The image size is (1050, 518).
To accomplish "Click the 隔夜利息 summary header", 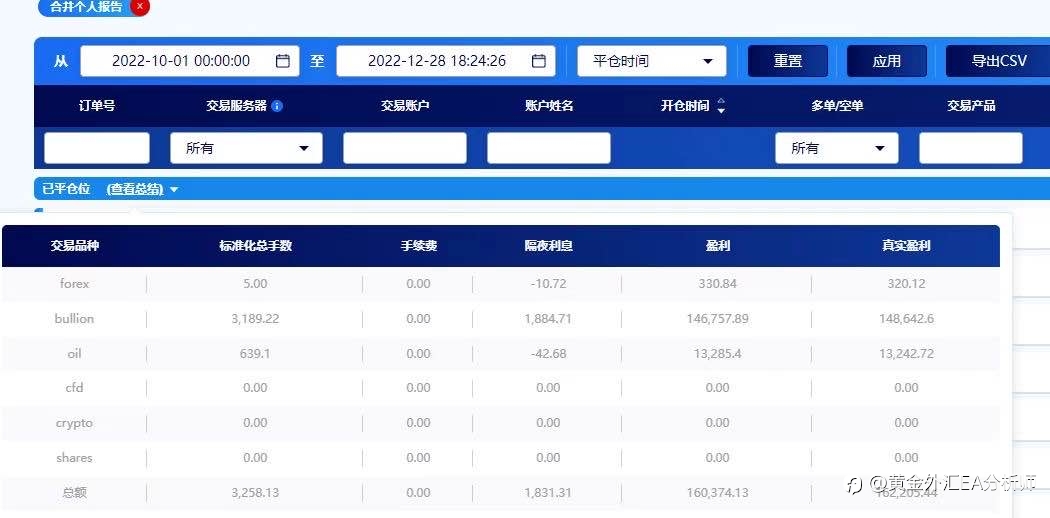I will coord(548,246).
